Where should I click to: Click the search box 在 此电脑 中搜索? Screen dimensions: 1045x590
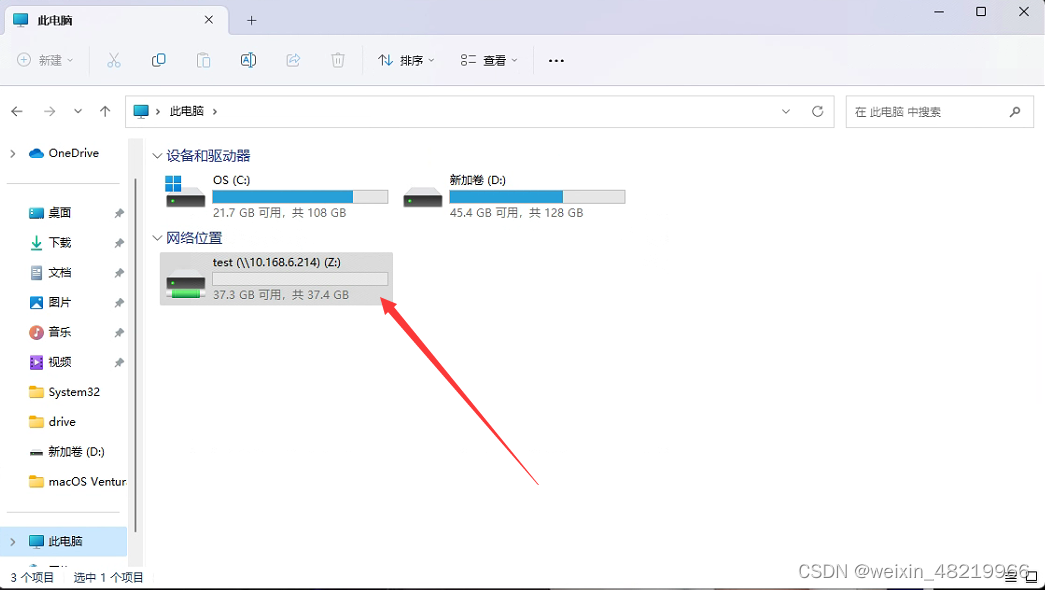tap(940, 112)
